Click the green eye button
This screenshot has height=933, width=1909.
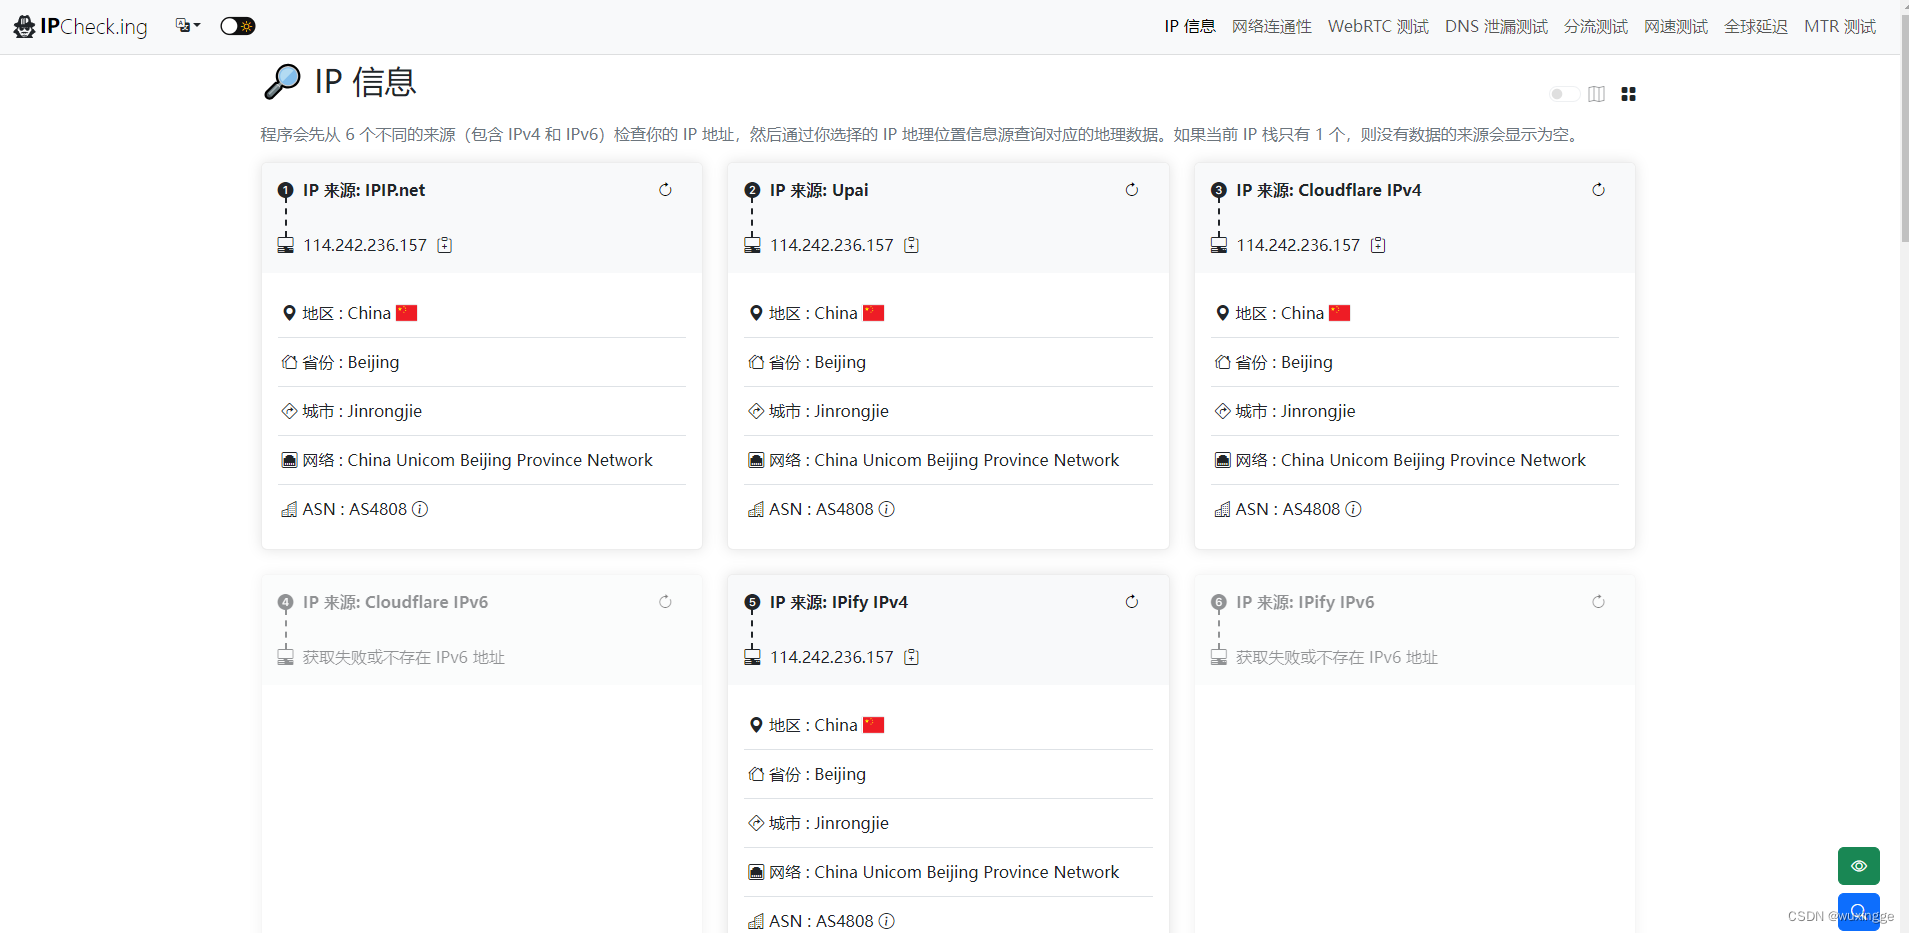click(1858, 866)
